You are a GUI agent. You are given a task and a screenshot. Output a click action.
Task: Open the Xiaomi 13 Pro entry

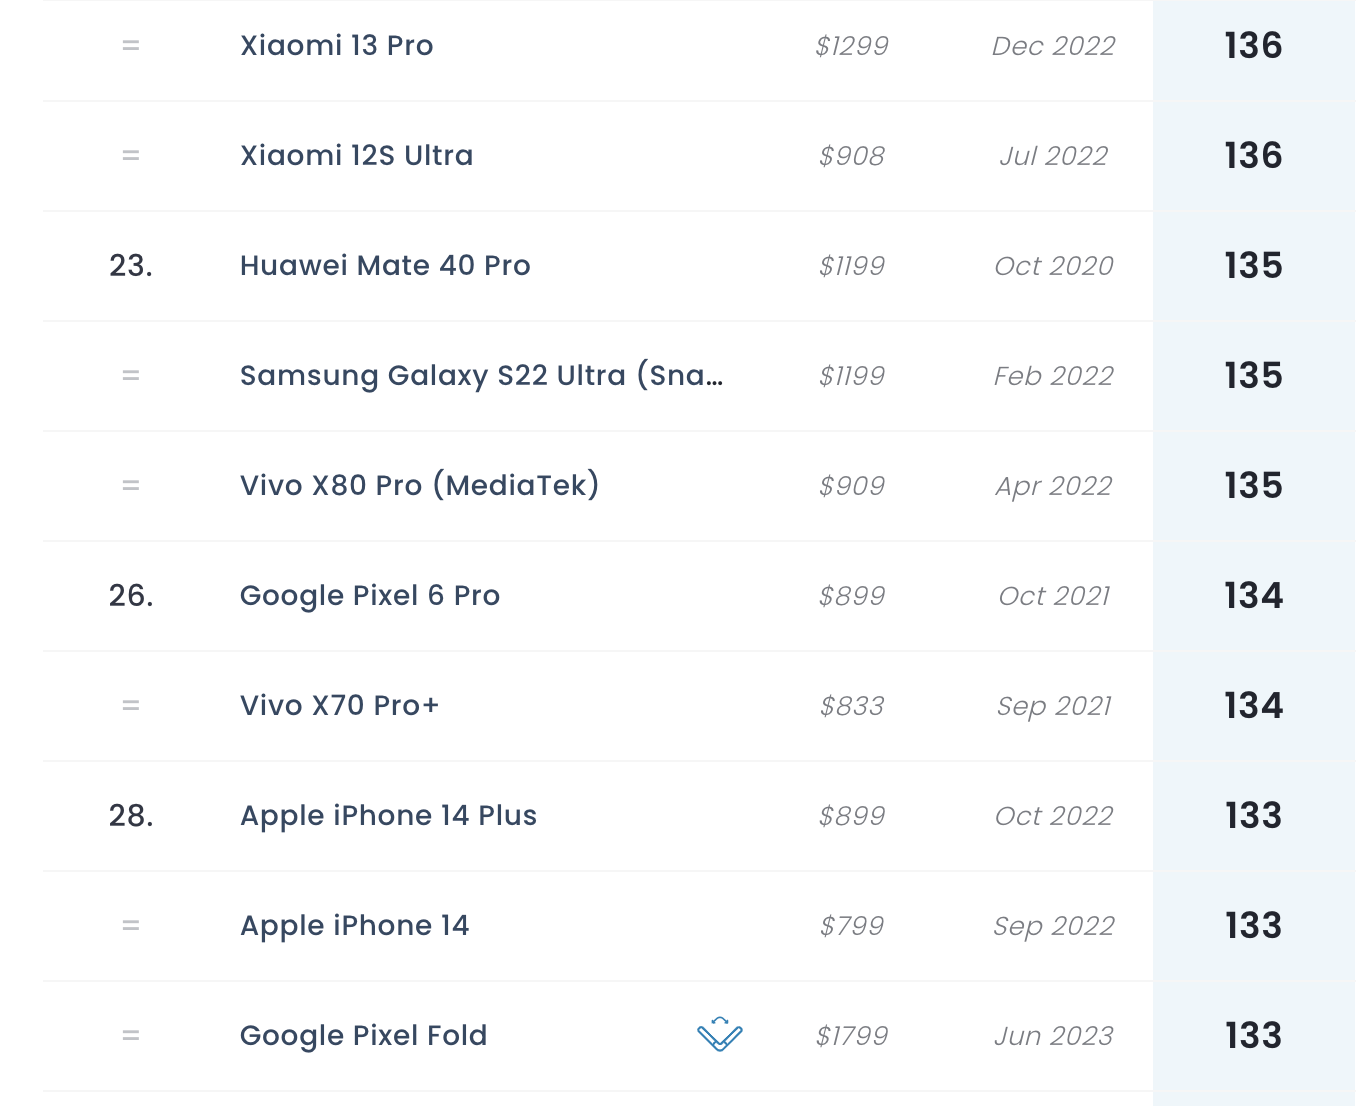(337, 46)
